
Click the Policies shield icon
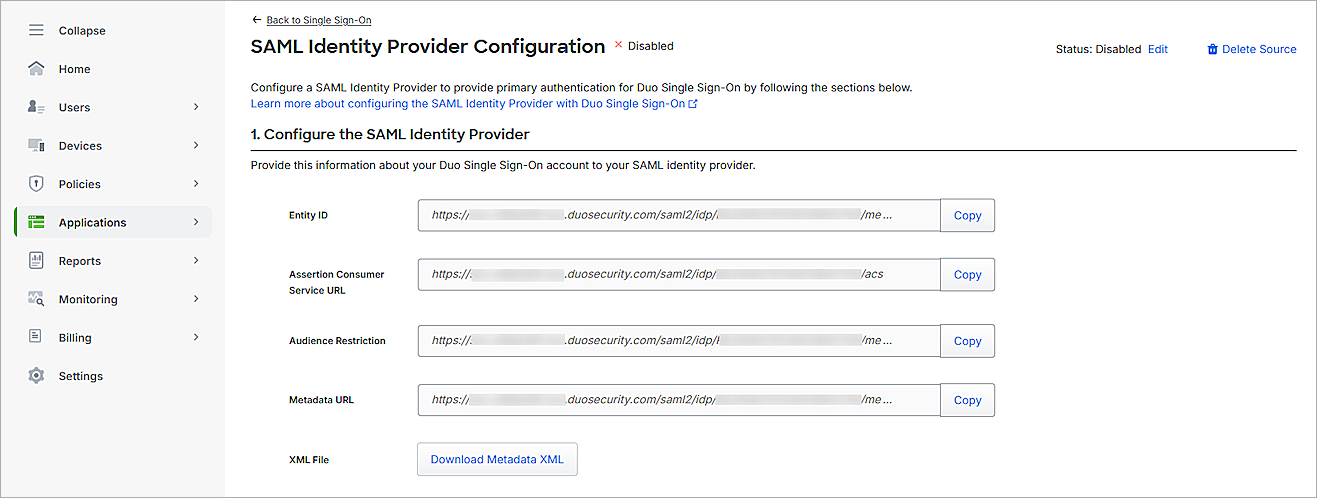37,184
